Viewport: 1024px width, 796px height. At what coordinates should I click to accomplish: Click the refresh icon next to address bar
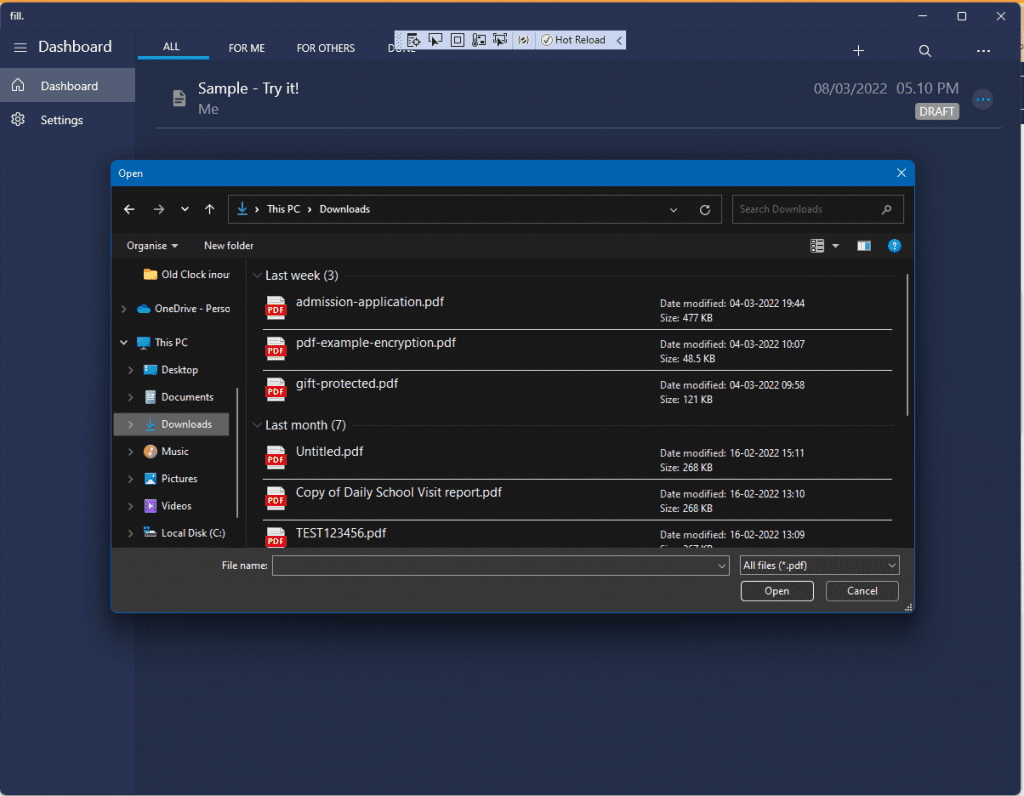click(x=705, y=210)
